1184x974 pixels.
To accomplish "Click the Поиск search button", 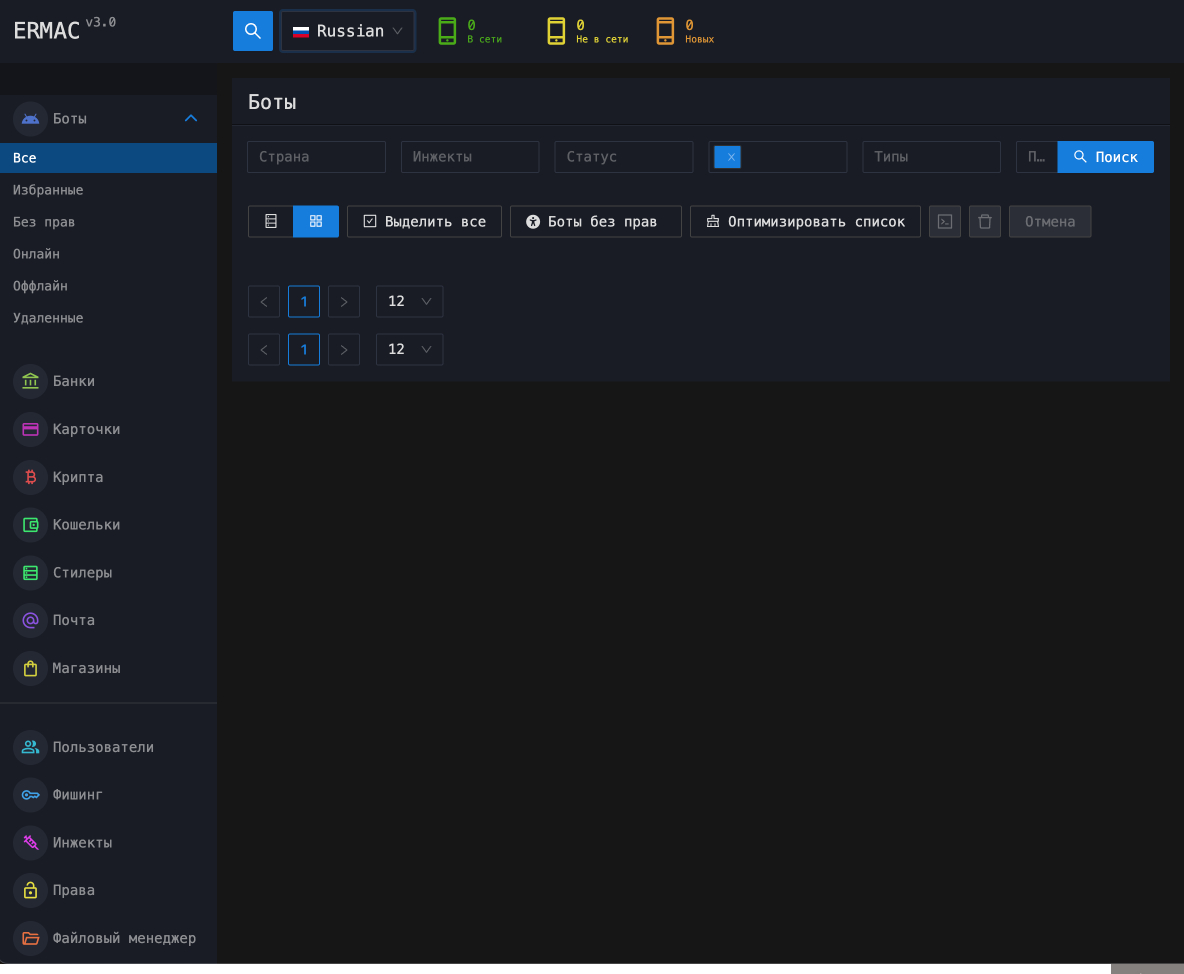I will (x=1105, y=157).
